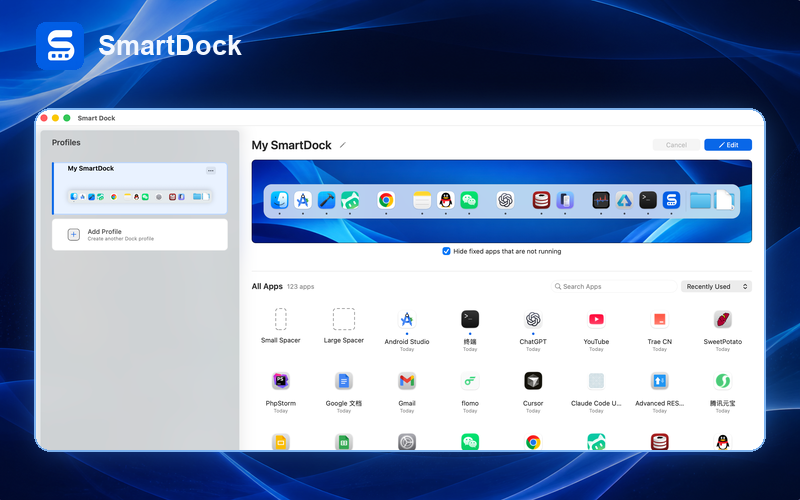Click the Google Slides icon in bottom row

(x=281, y=442)
